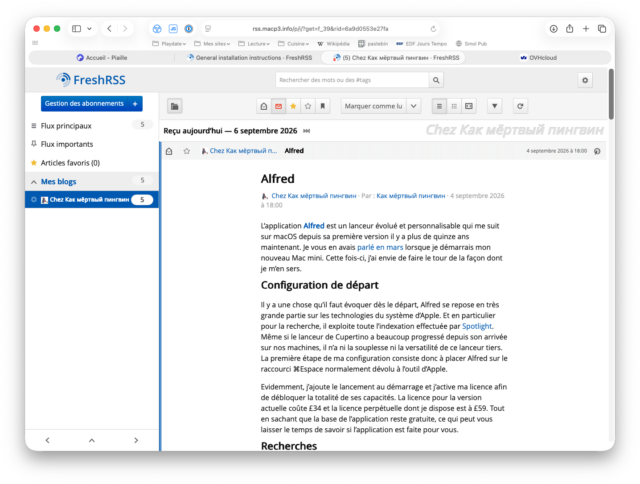Image resolution: width=640 pixels, height=484 pixels.
Task: Star the Alfred article as favorite
Action: (187, 151)
